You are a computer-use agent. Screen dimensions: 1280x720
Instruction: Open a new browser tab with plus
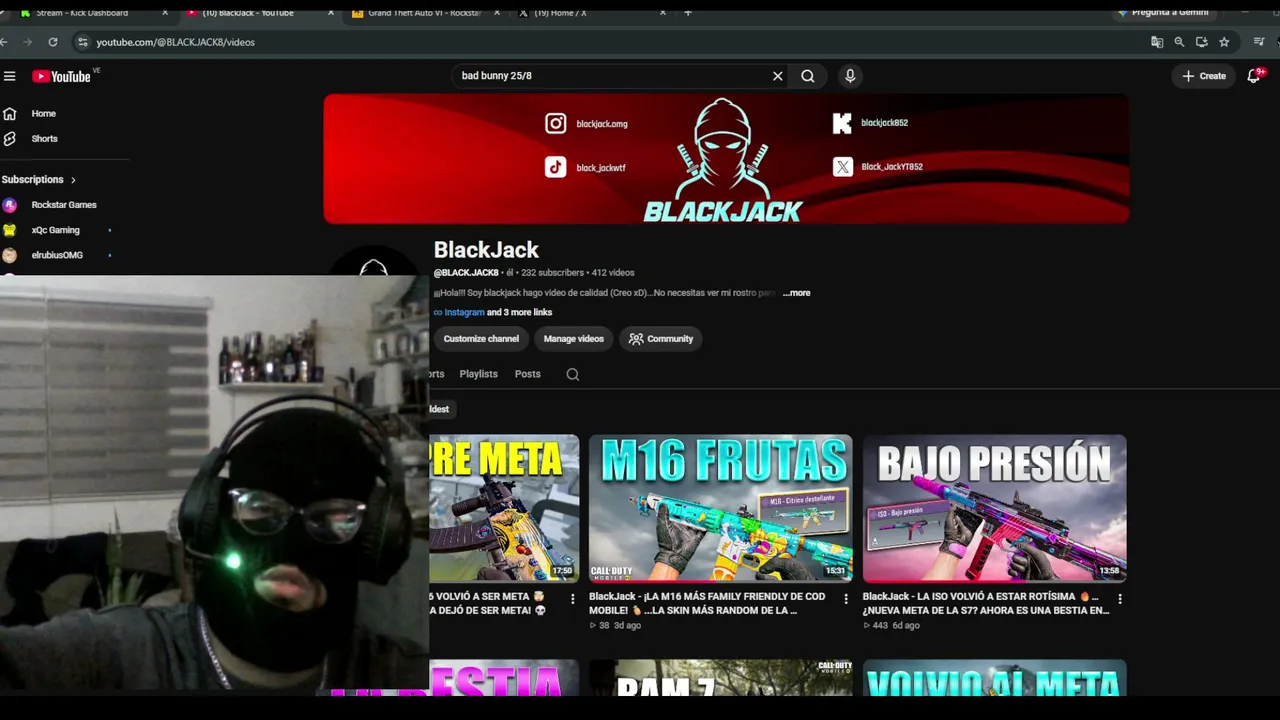(688, 12)
